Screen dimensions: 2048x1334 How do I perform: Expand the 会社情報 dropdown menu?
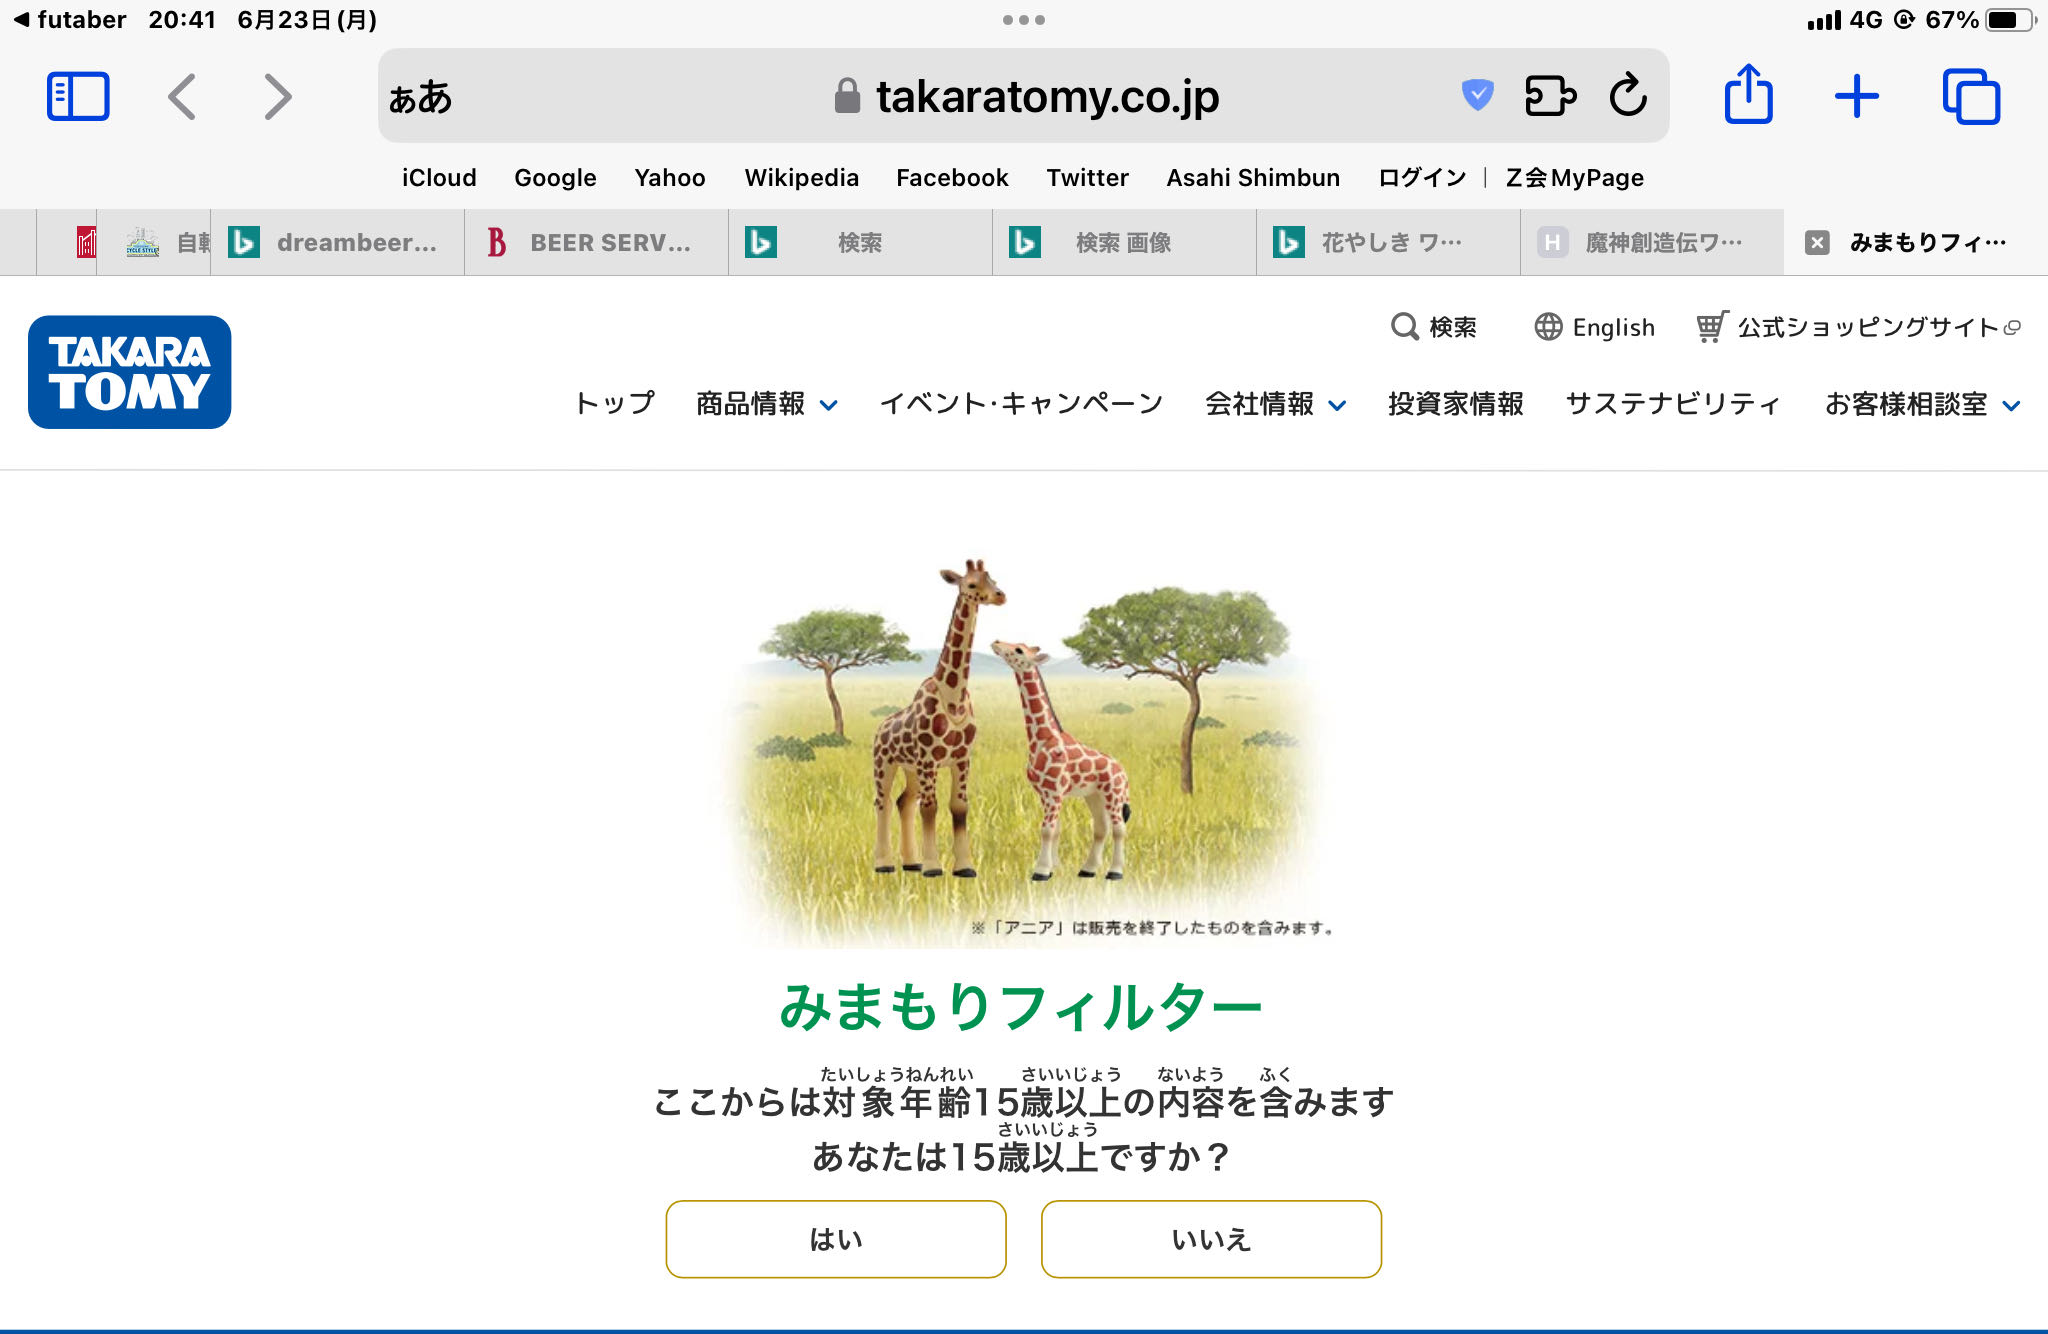coord(1275,404)
